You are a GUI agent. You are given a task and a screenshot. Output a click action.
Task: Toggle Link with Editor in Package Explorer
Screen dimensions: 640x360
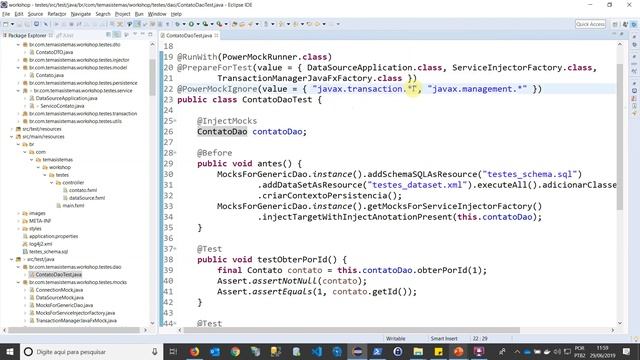(117, 35)
